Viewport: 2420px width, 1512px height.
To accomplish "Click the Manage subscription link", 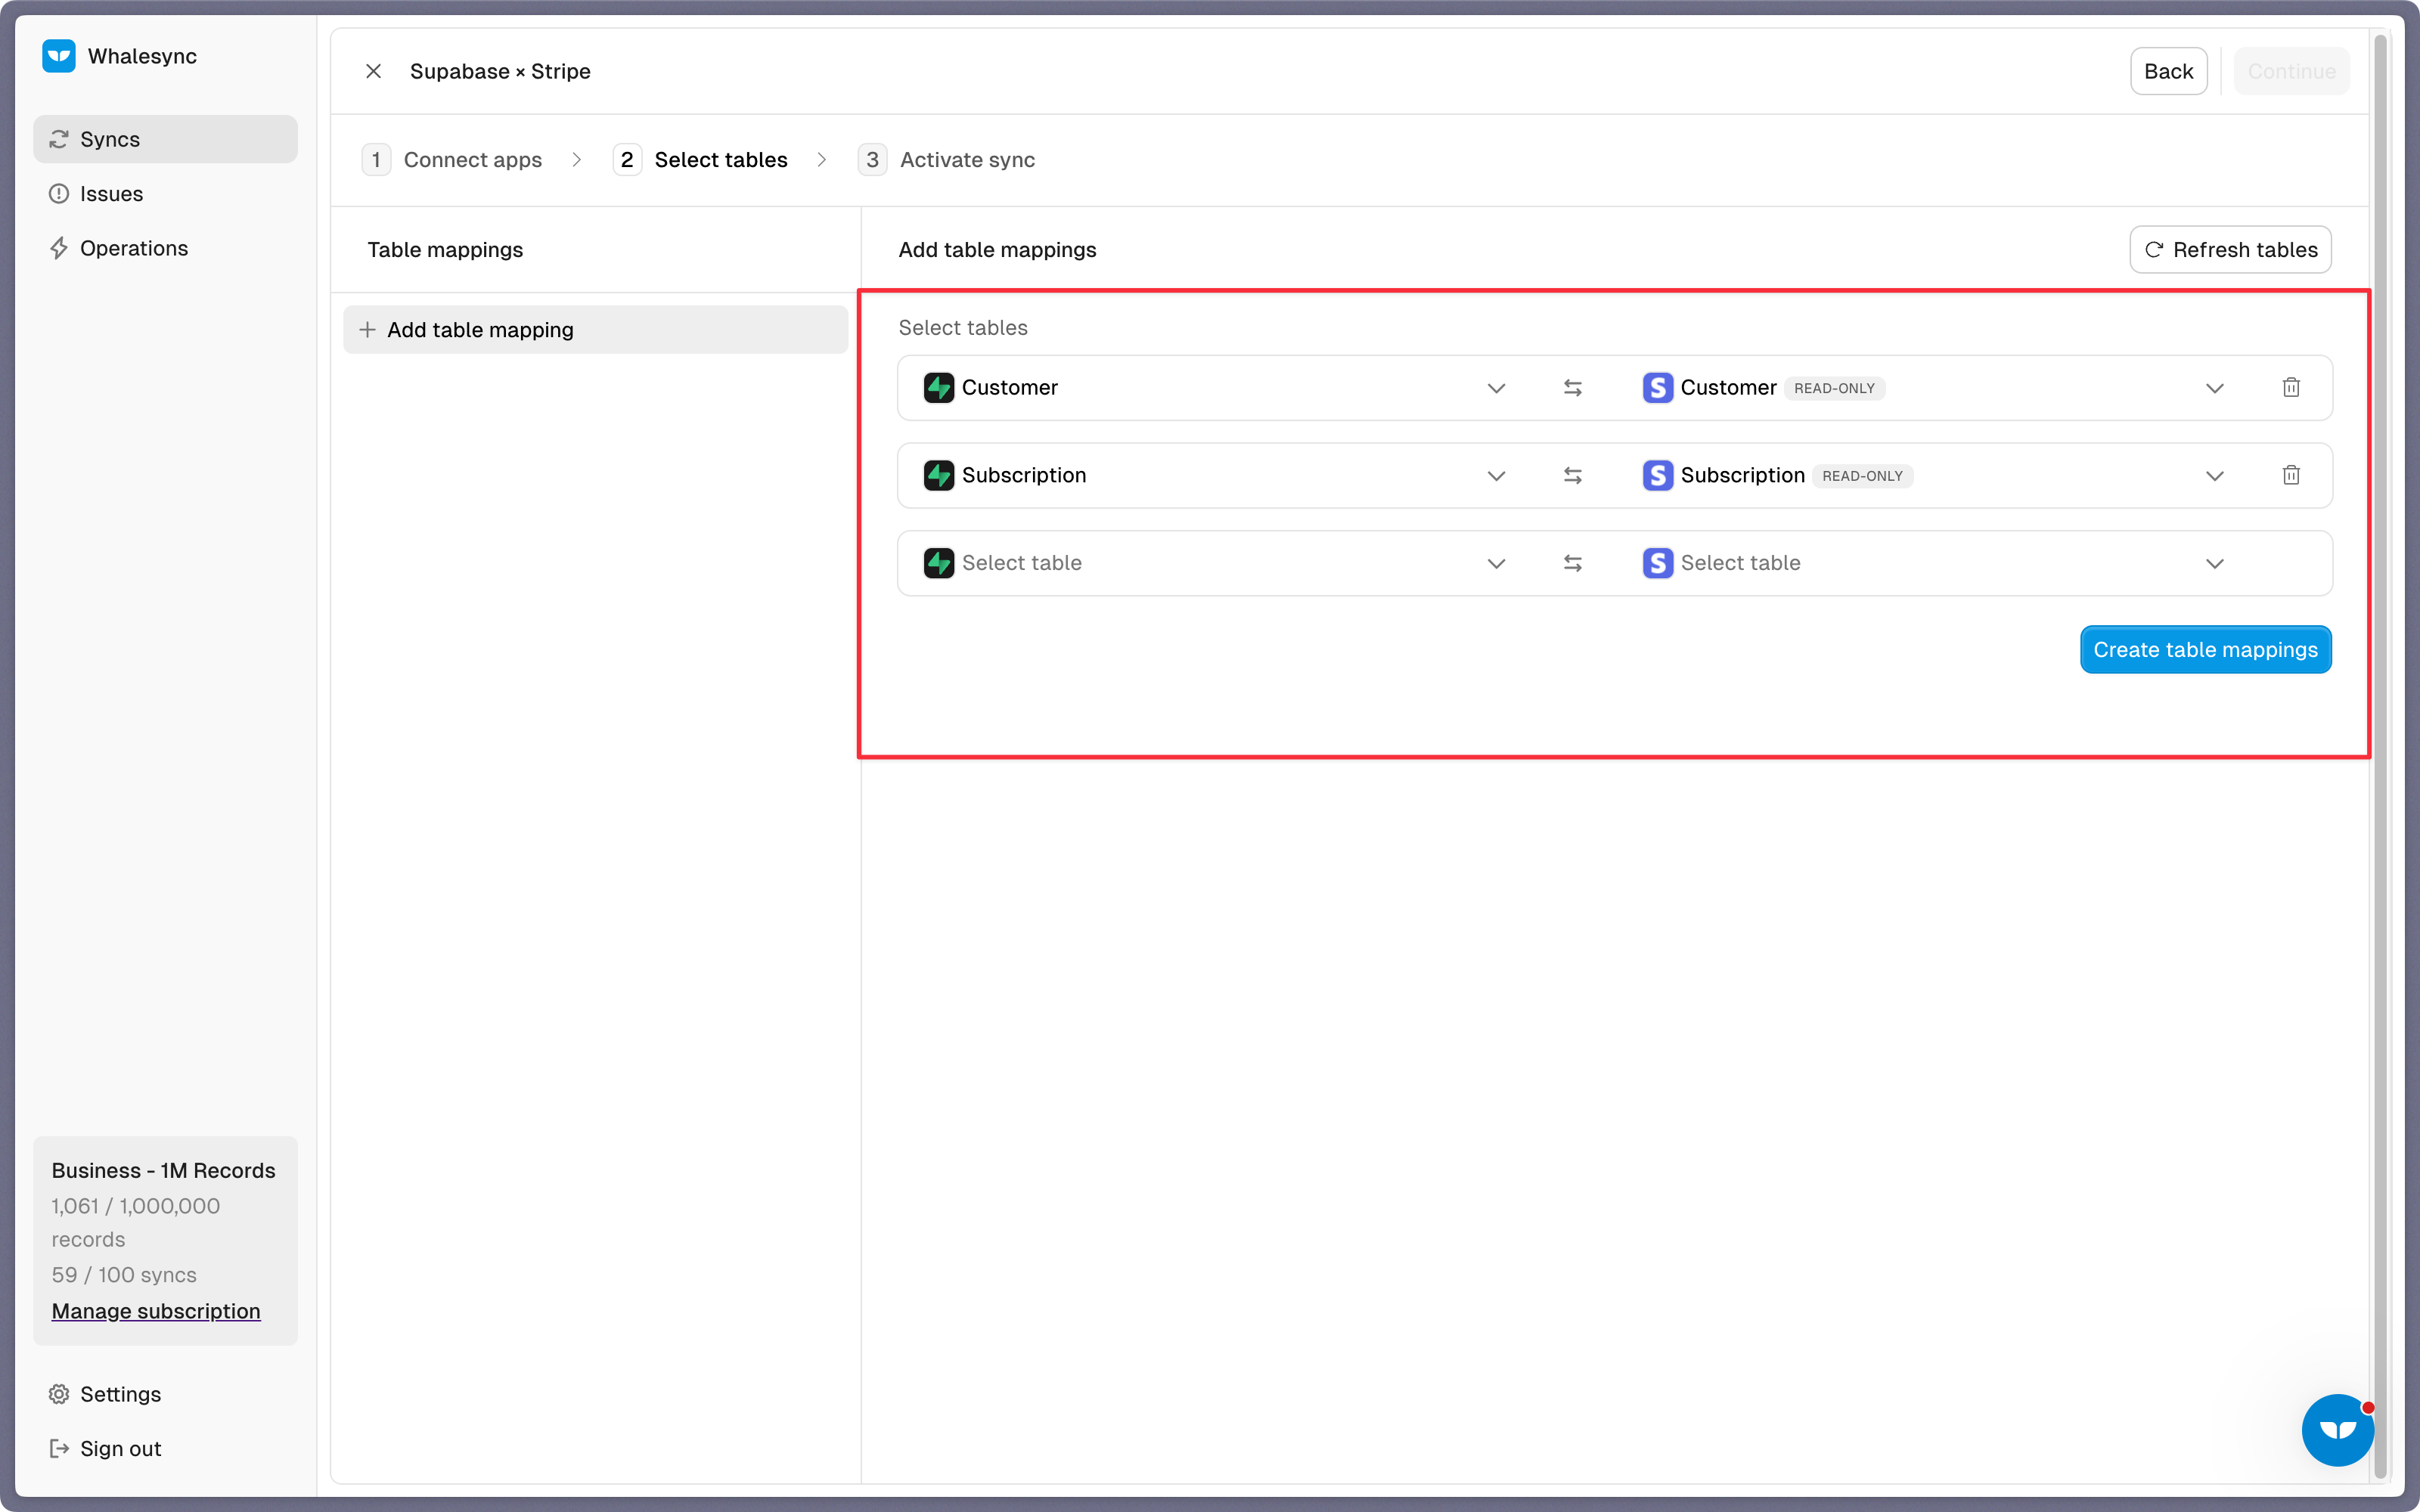I will (156, 1311).
